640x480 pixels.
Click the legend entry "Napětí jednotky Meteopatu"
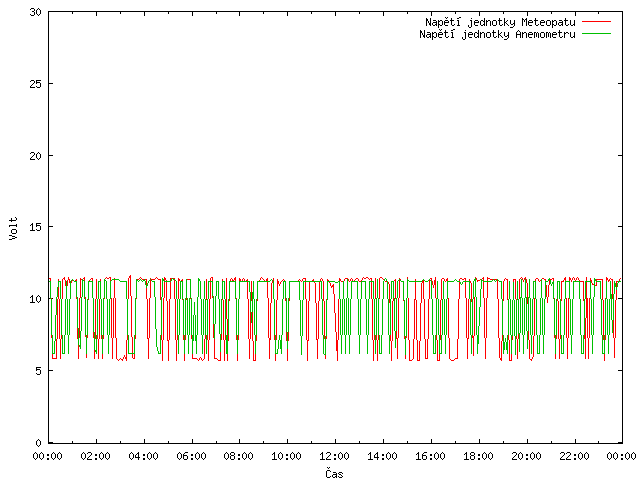point(500,22)
